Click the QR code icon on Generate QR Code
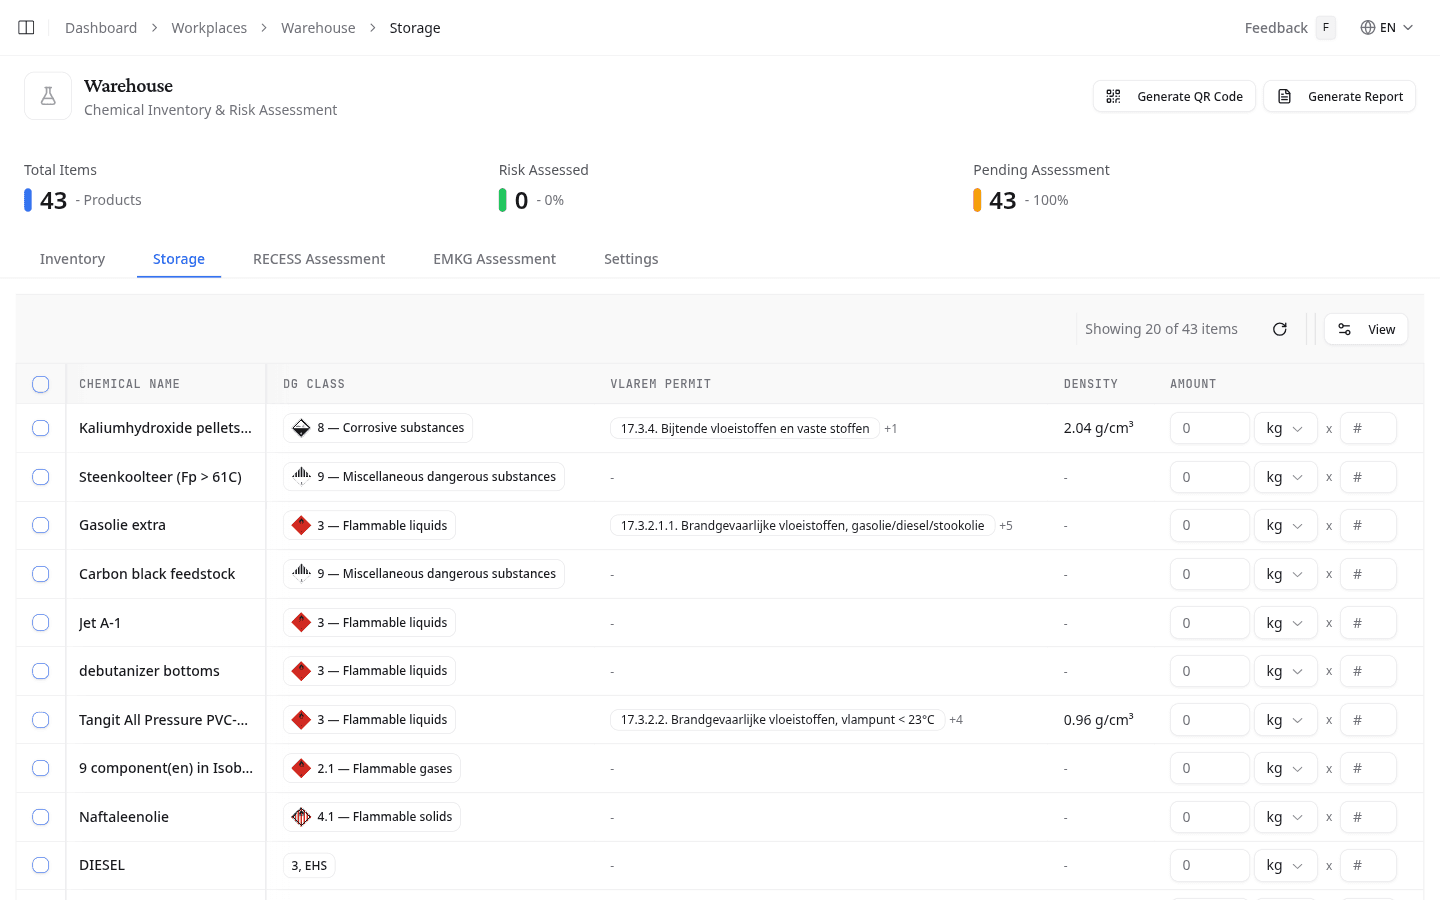Screen dimensions: 1440x900 pos(1113,96)
